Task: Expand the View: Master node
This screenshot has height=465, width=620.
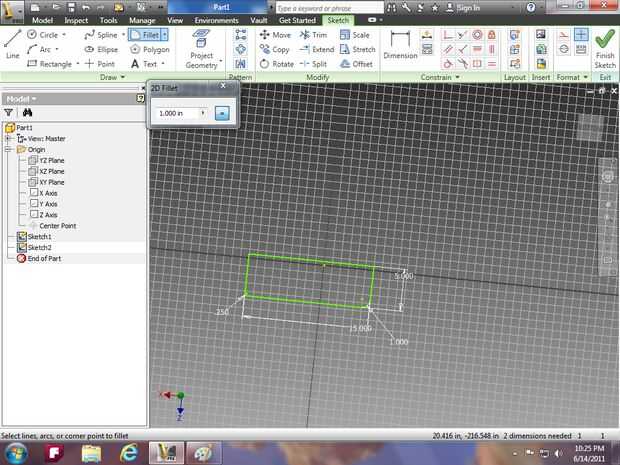Action: coord(8,139)
